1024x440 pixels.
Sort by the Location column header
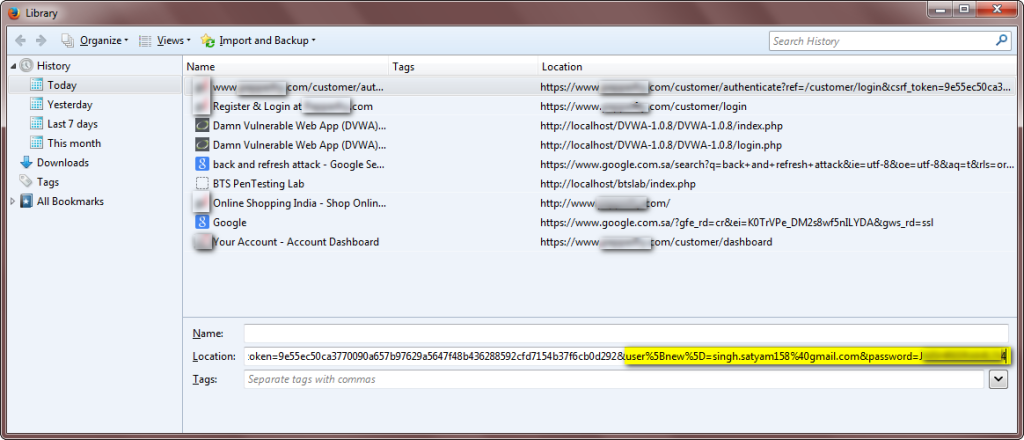(x=562, y=67)
